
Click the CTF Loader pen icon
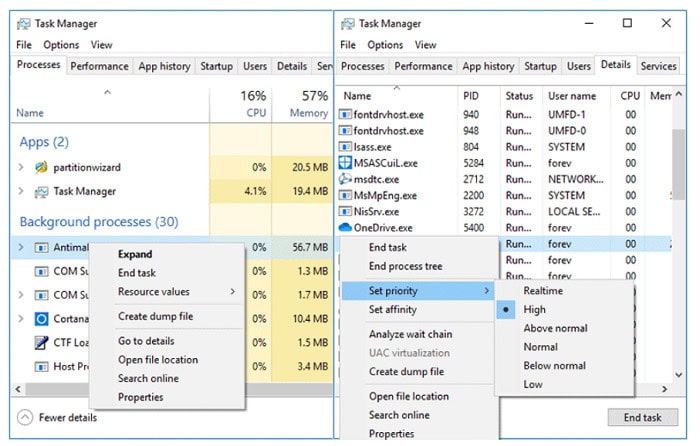[x=41, y=342]
